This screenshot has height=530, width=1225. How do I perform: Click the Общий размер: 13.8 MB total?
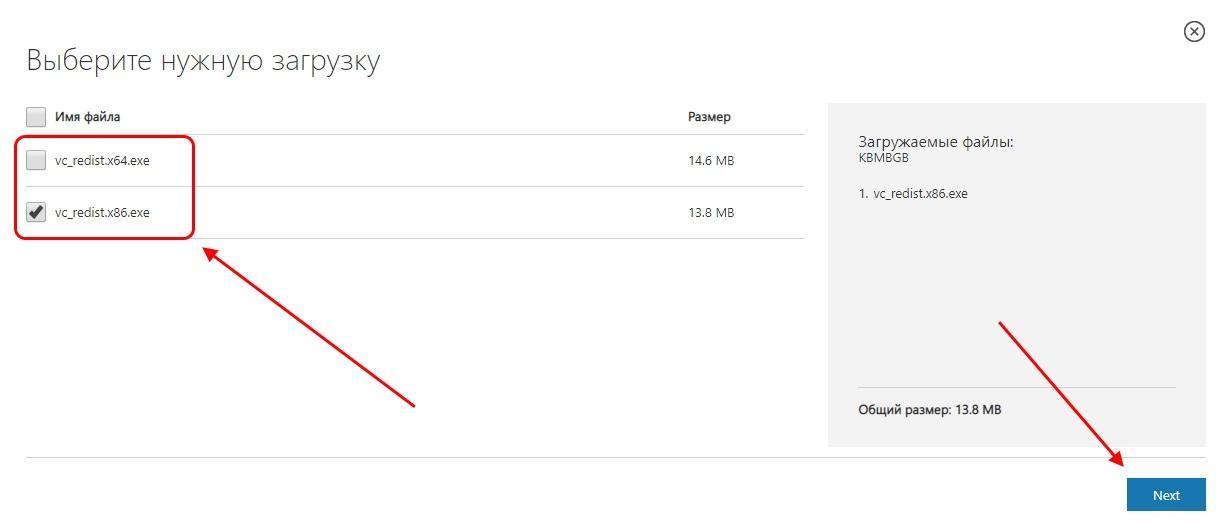(x=930, y=410)
